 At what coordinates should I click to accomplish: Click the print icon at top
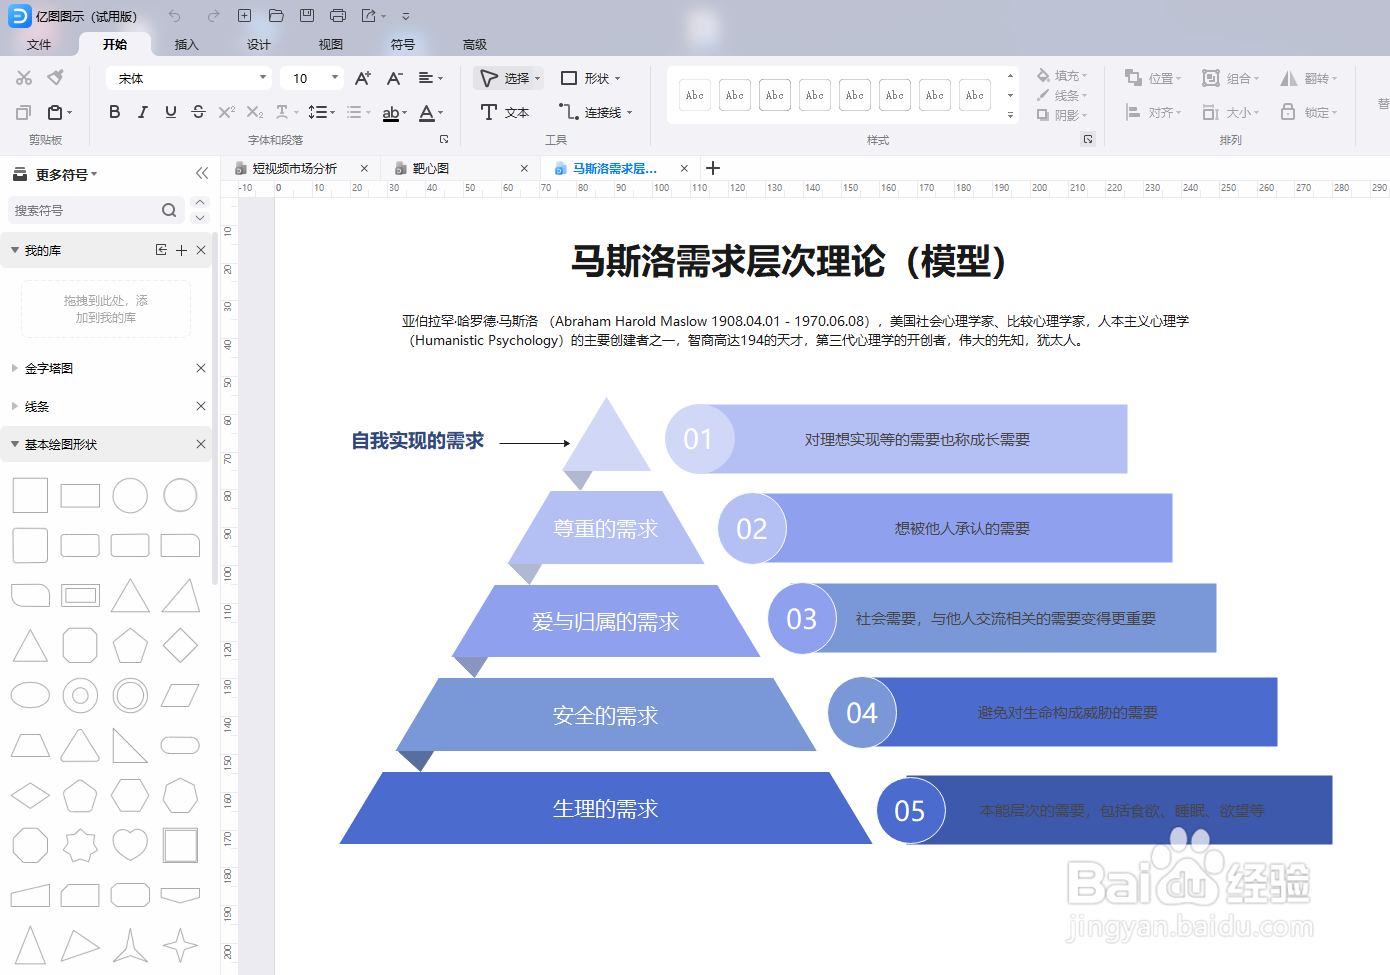(338, 16)
